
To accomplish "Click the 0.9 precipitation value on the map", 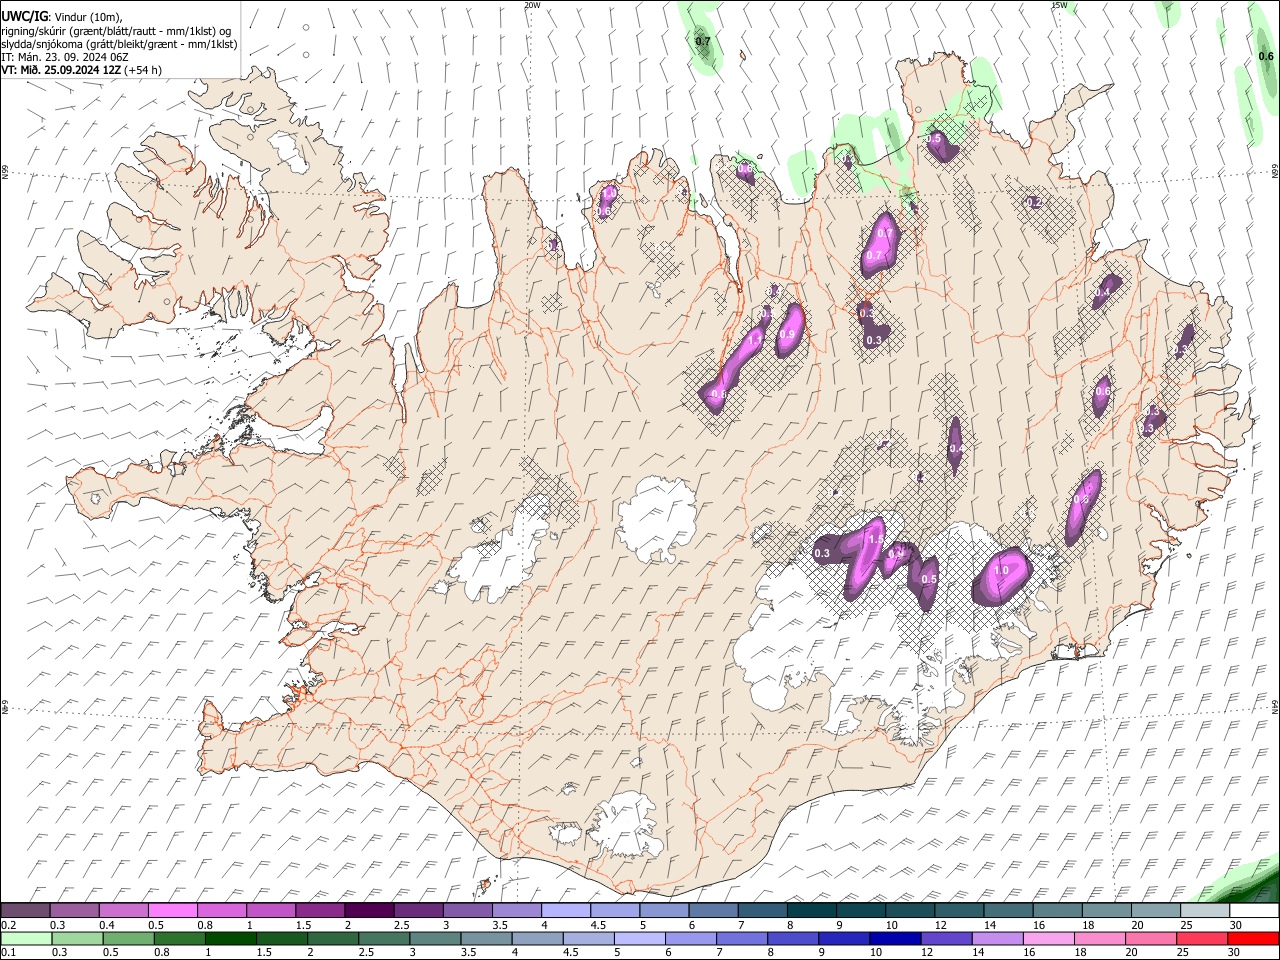I will pyautogui.click(x=787, y=334).
